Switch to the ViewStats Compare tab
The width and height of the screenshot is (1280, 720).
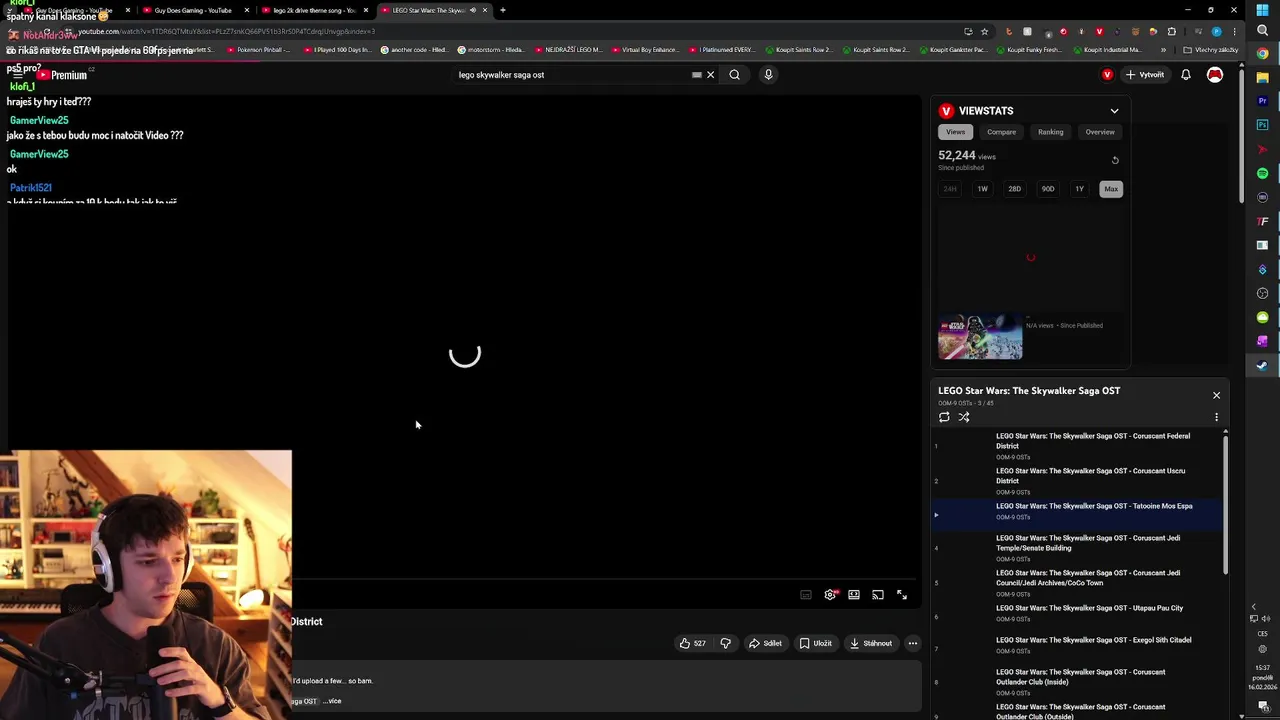point(1001,132)
